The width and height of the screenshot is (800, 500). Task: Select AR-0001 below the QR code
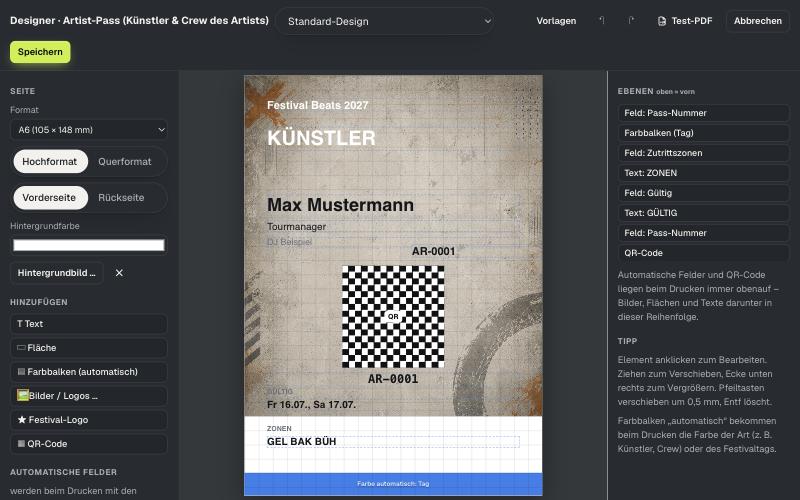point(393,379)
